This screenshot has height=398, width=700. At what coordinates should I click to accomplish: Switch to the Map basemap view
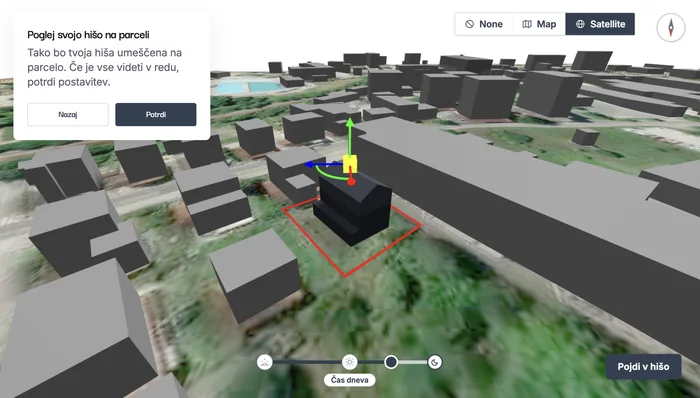(x=539, y=24)
